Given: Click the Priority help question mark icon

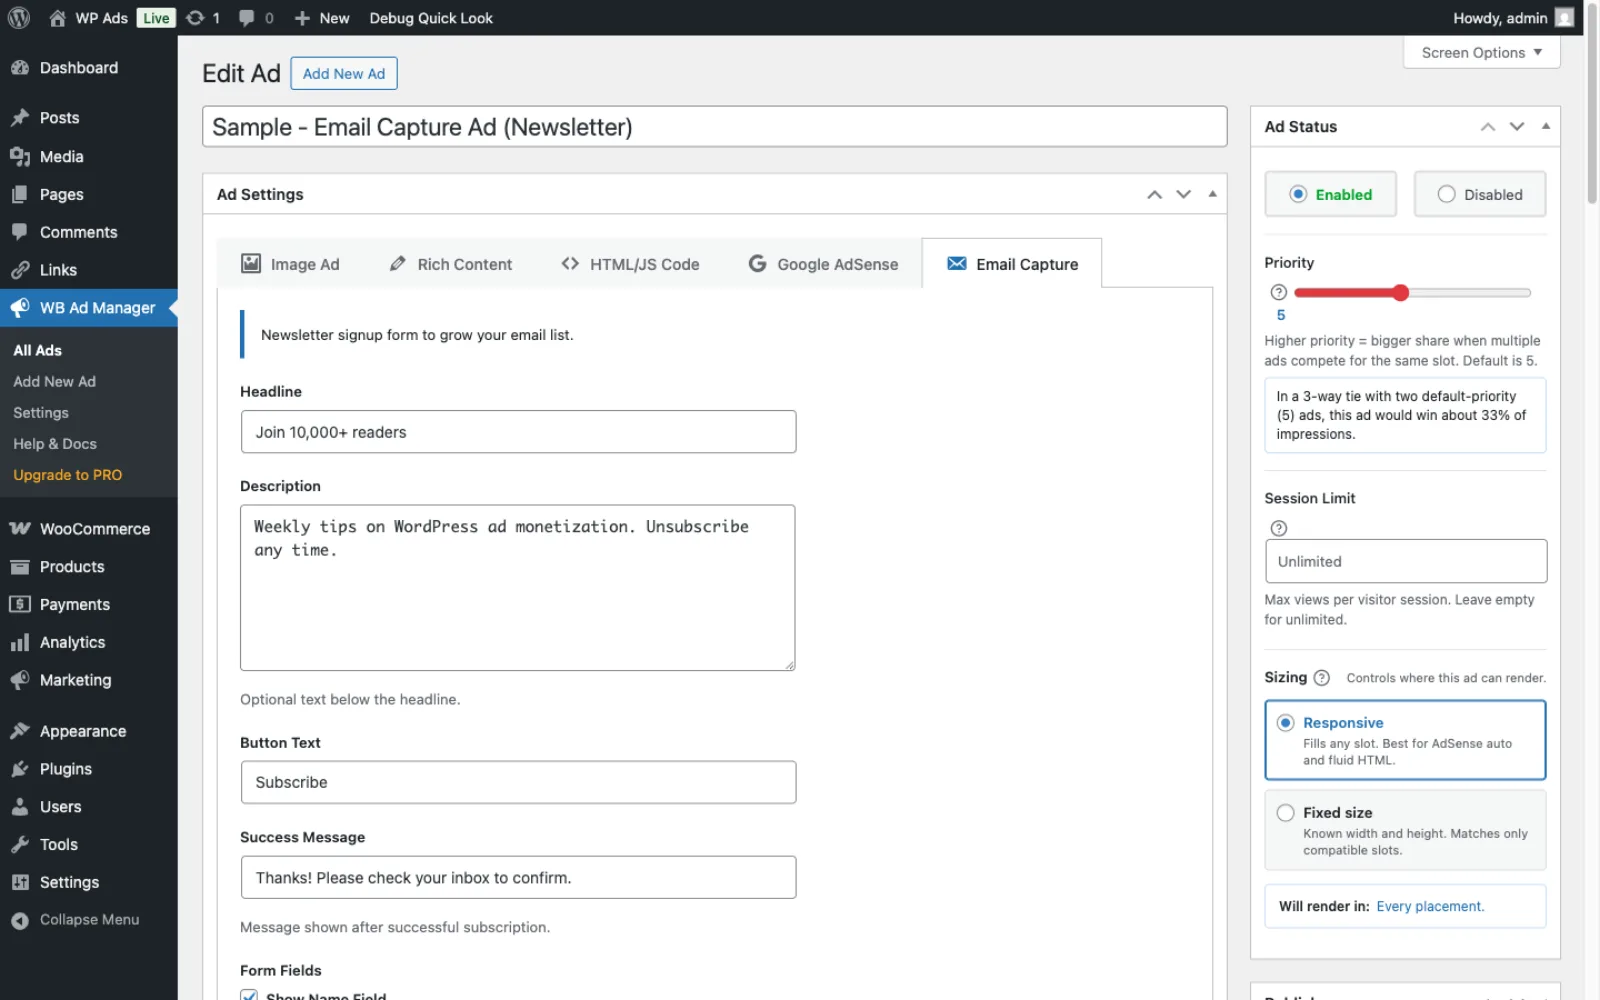Looking at the screenshot, I should click(1278, 292).
